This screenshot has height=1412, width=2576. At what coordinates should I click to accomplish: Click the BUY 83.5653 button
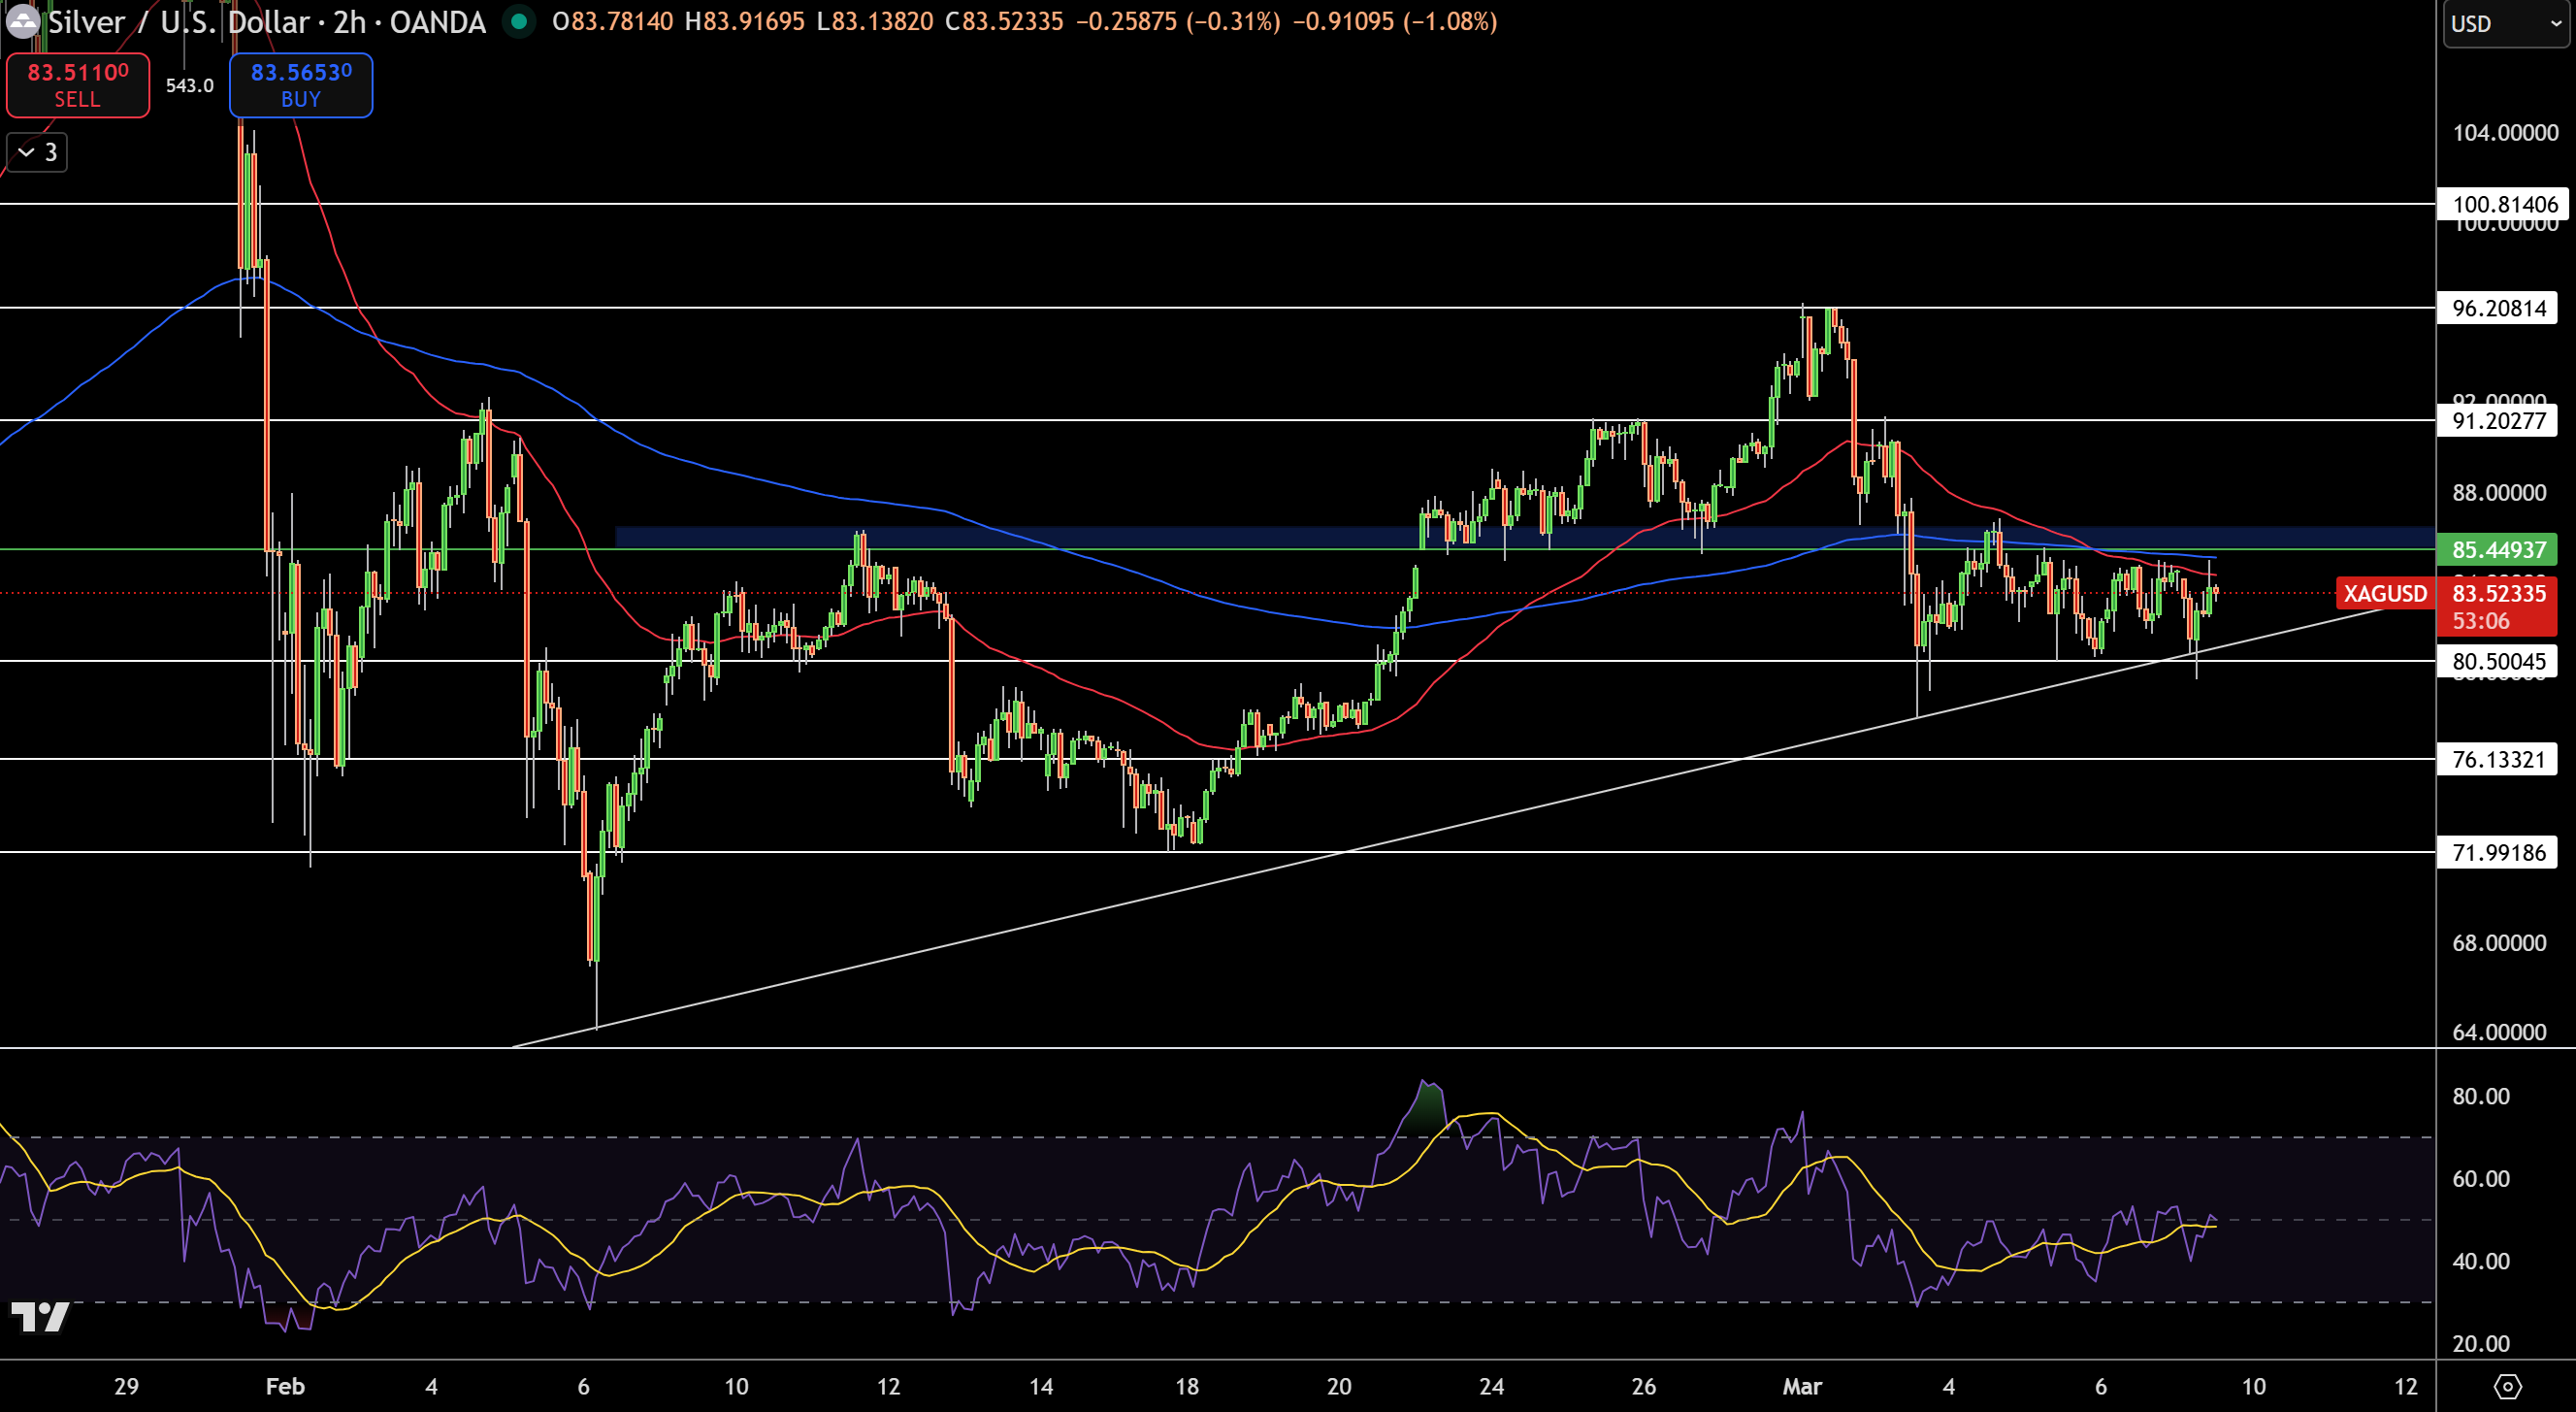[300, 85]
